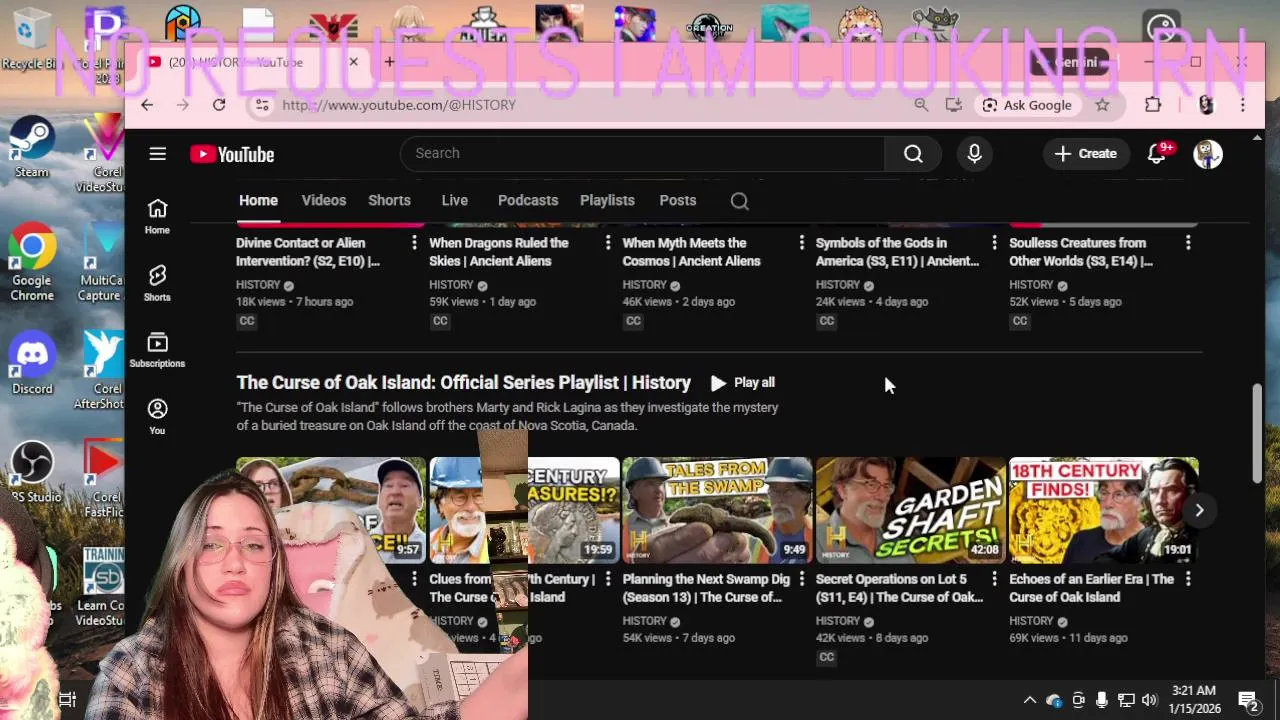The width and height of the screenshot is (1280, 720).
Task: Close the HISTORY - YouTube browser tab
Action: tap(353, 62)
